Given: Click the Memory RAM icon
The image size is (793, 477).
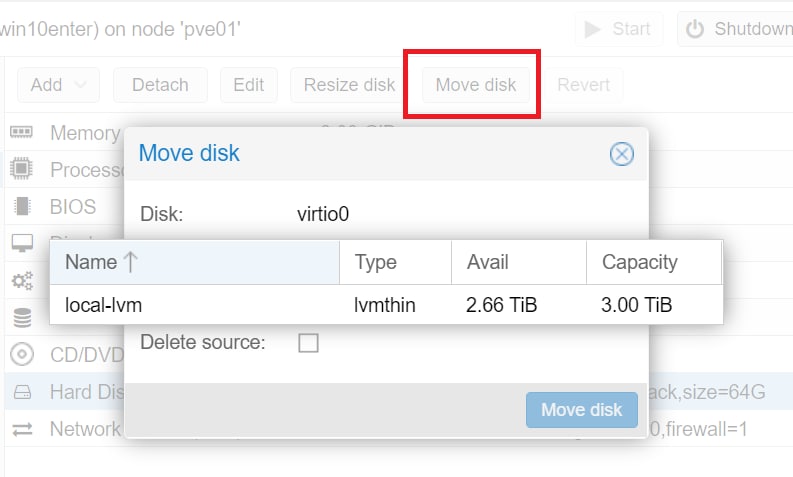Looking at the screenshot, I should pyautogui.click(x=21, y=133).
